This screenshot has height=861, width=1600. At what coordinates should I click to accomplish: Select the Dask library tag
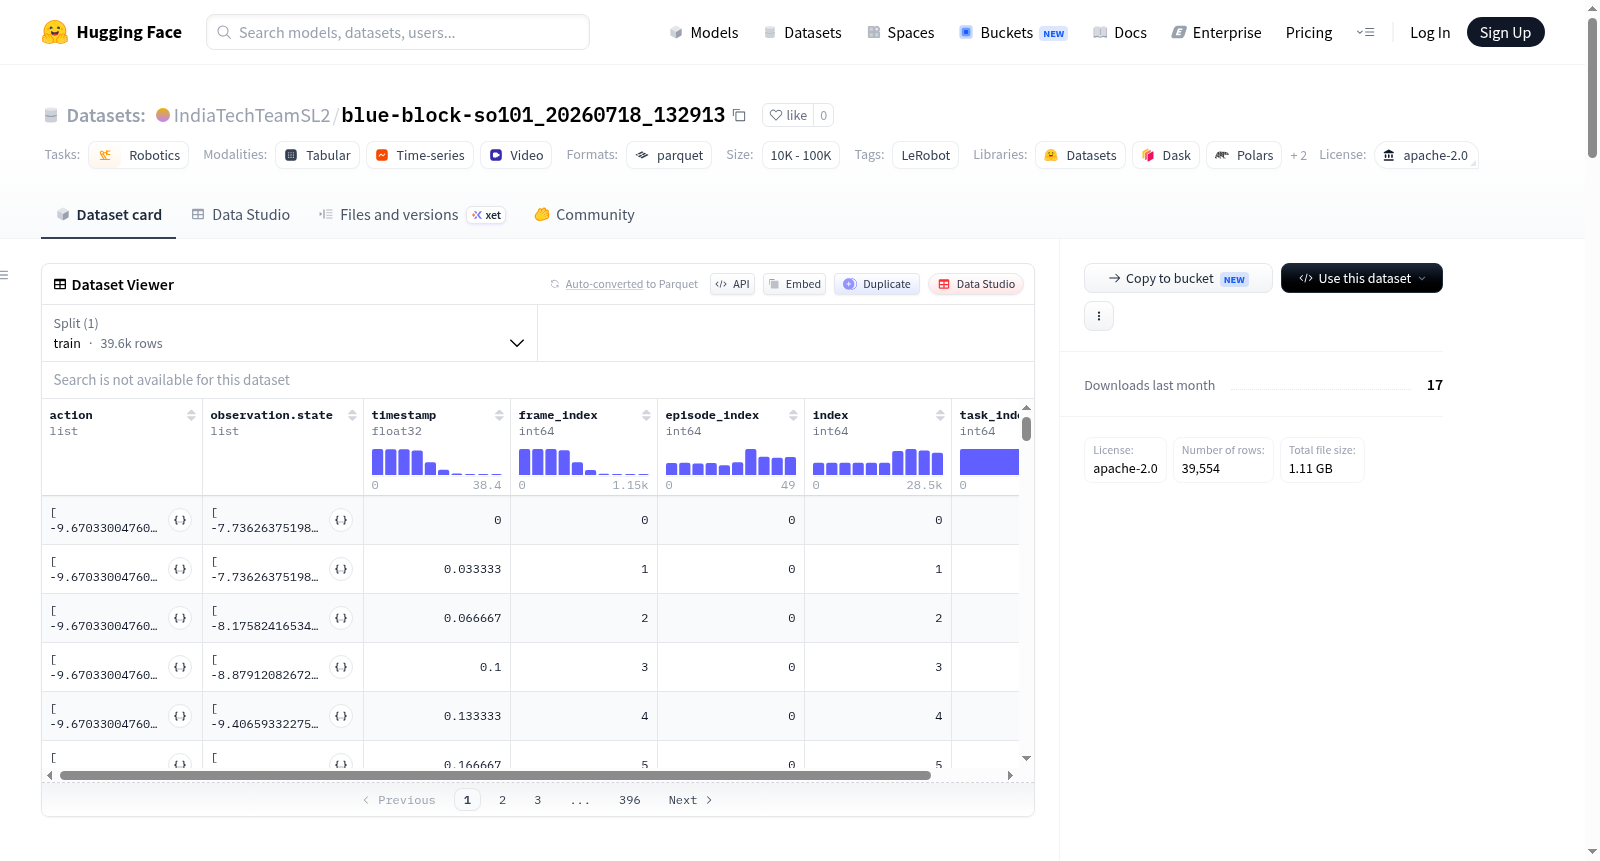click(1166, 155)
